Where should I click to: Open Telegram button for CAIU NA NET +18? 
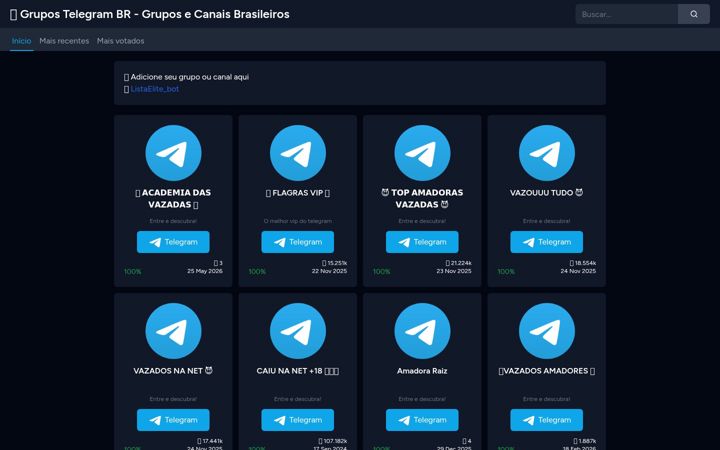tap(298, 420)
